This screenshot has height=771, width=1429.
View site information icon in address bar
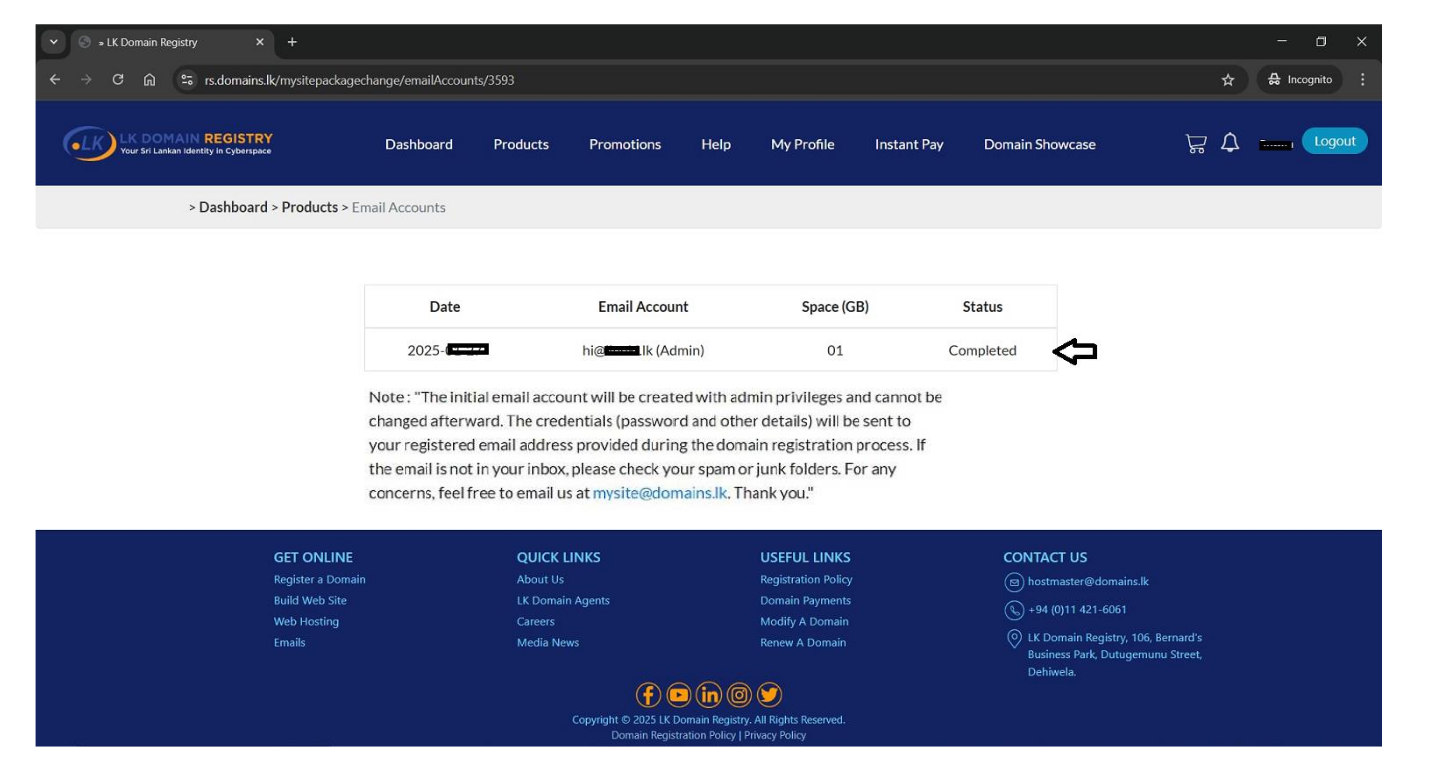pos(186,80)
